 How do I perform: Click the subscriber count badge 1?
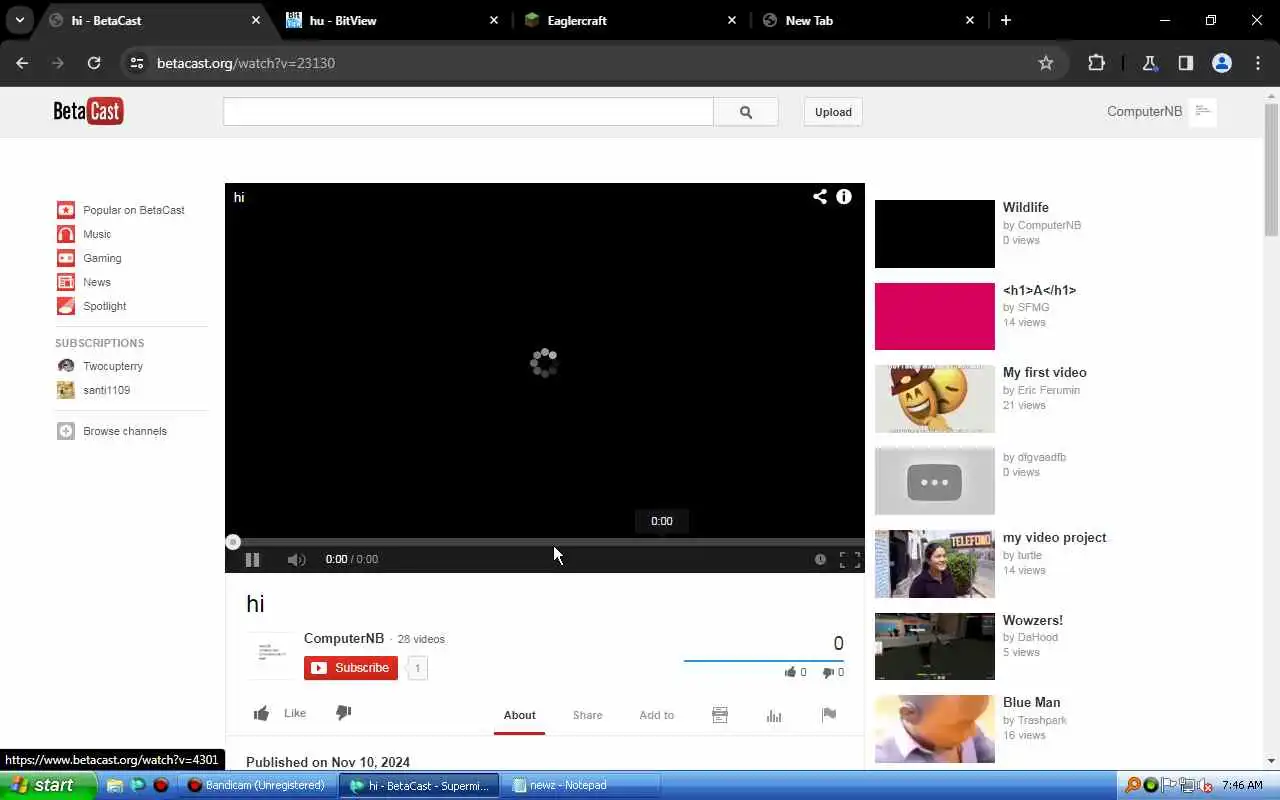click(x=418, y=668)
